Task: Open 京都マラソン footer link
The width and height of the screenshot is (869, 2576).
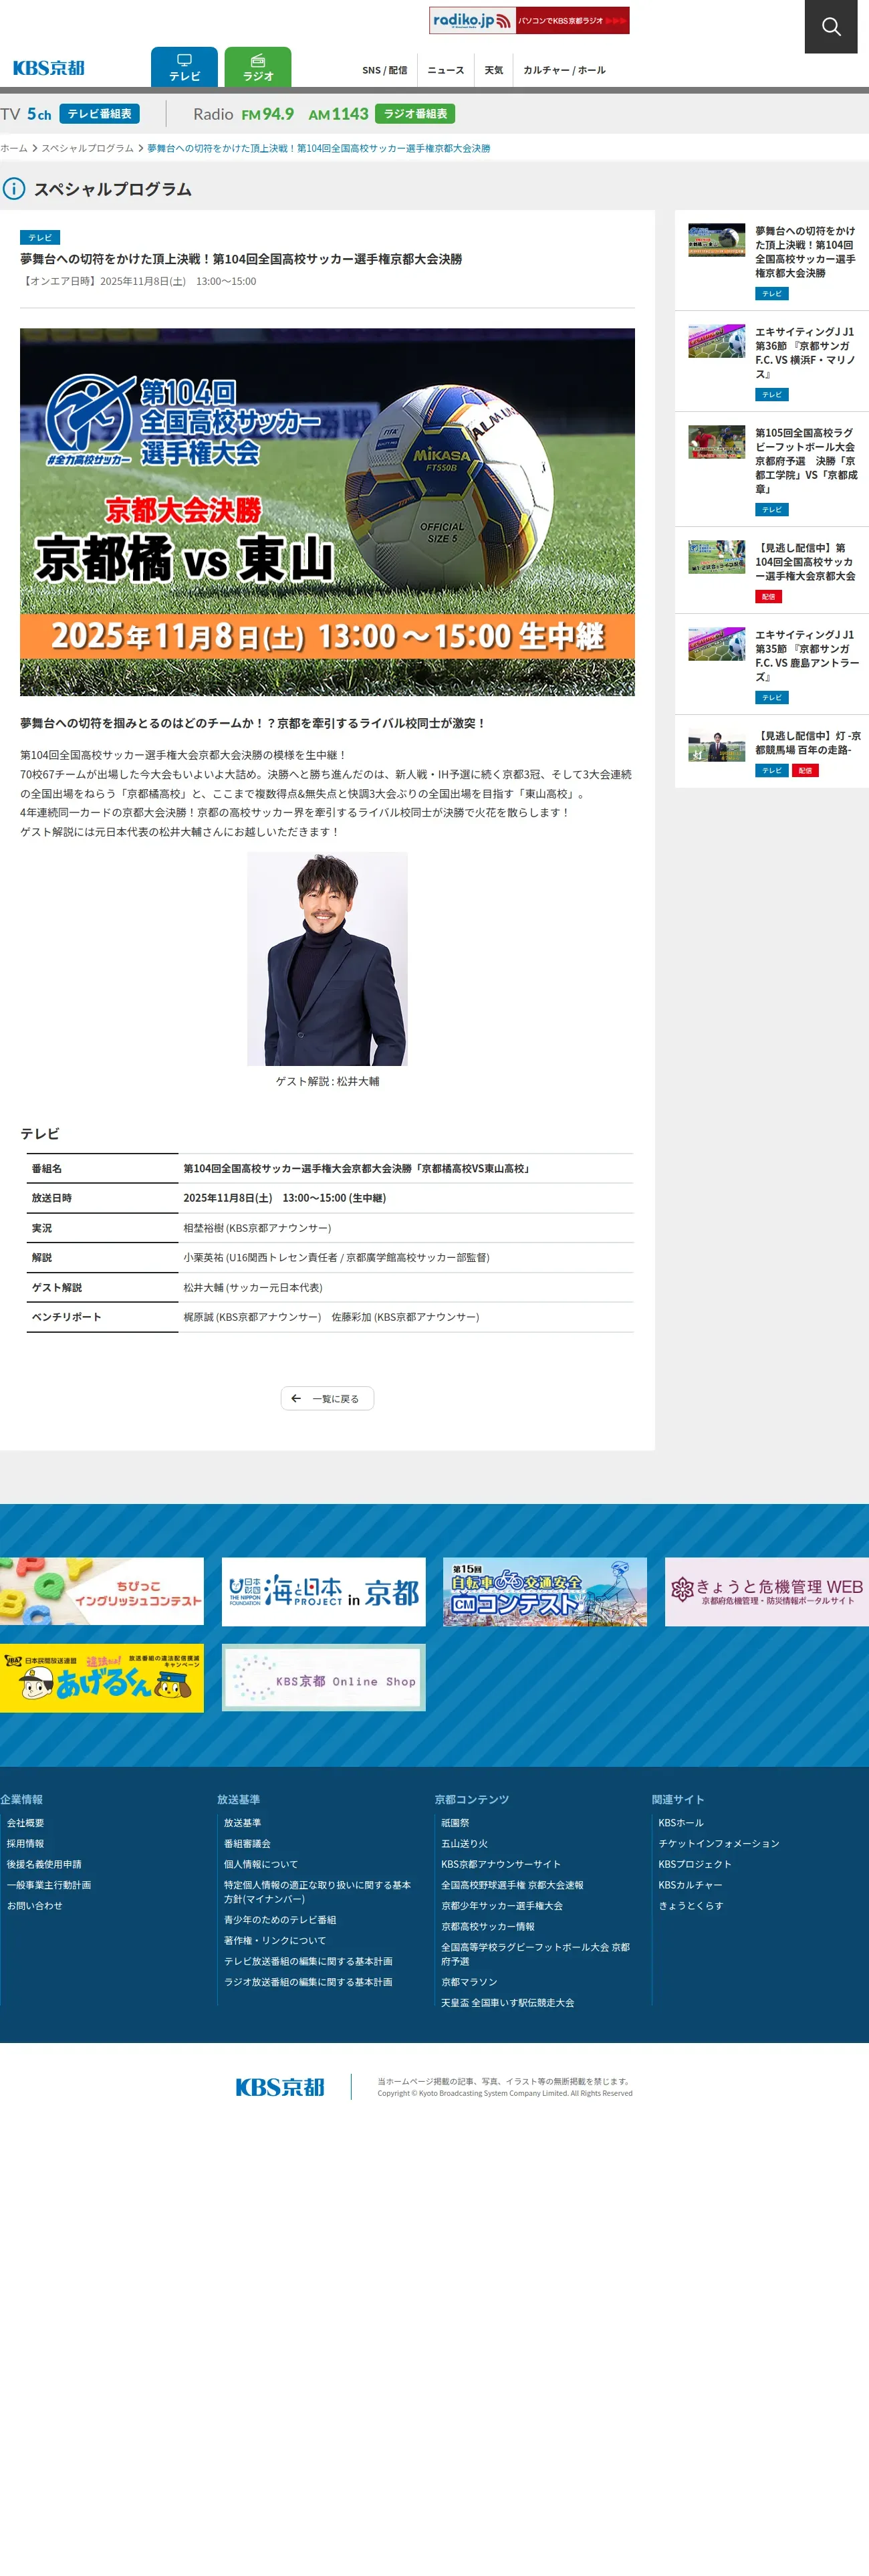Action: 469,1982
